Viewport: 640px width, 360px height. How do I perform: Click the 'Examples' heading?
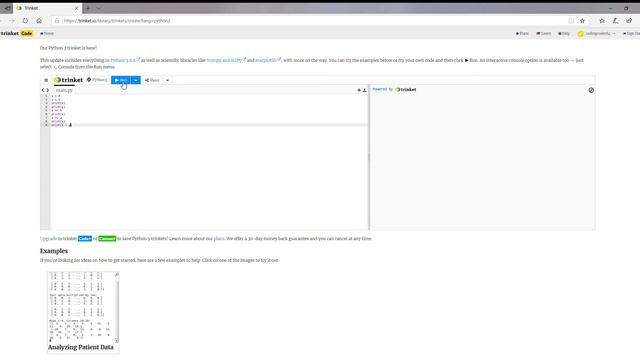click(x=54, y=251)
